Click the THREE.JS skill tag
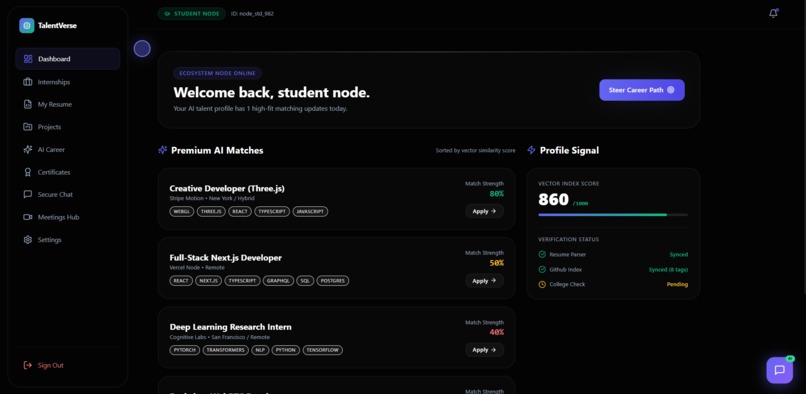 click(x=211, y=211)
